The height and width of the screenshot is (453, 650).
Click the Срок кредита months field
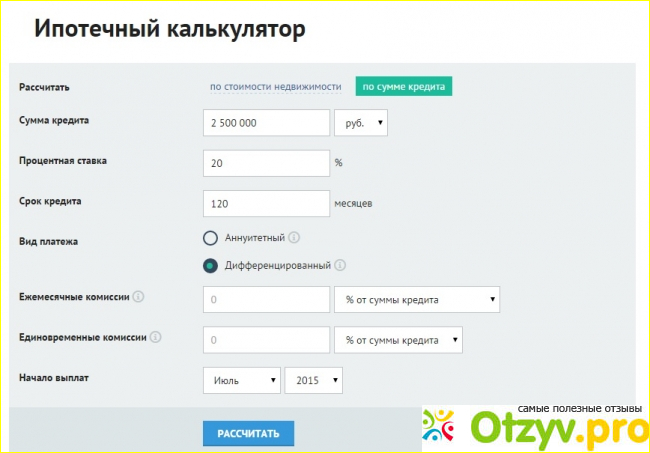[265, 203]
